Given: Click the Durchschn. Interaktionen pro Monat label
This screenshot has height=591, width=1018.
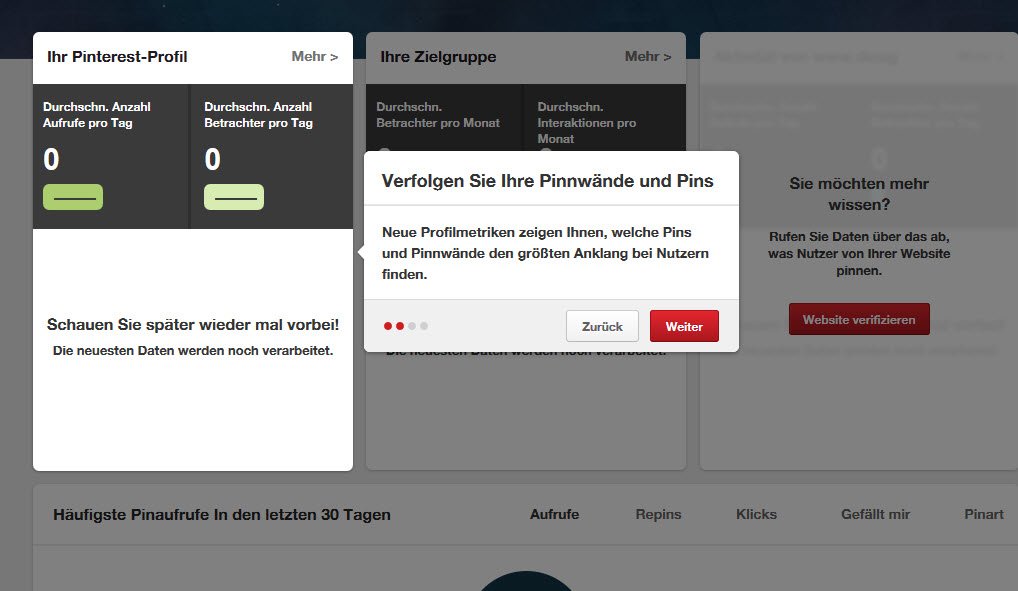Looking at the screenshot, I should coord(587,122).
